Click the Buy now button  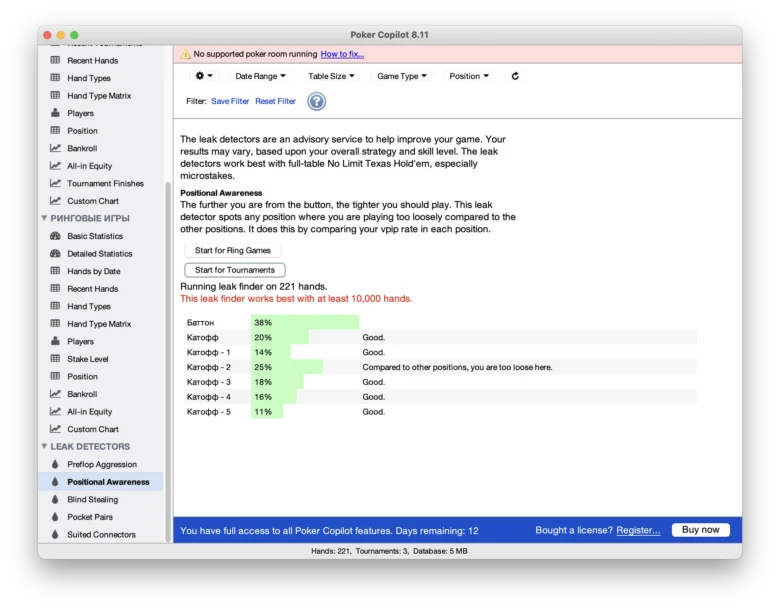point(700,530)
